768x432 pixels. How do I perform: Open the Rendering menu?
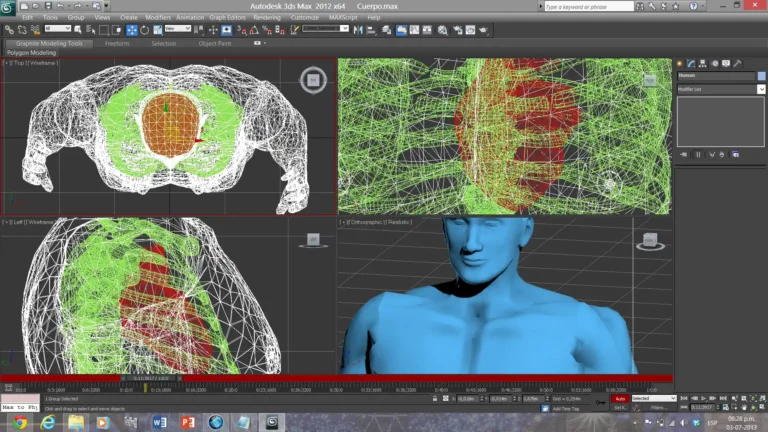266,17
